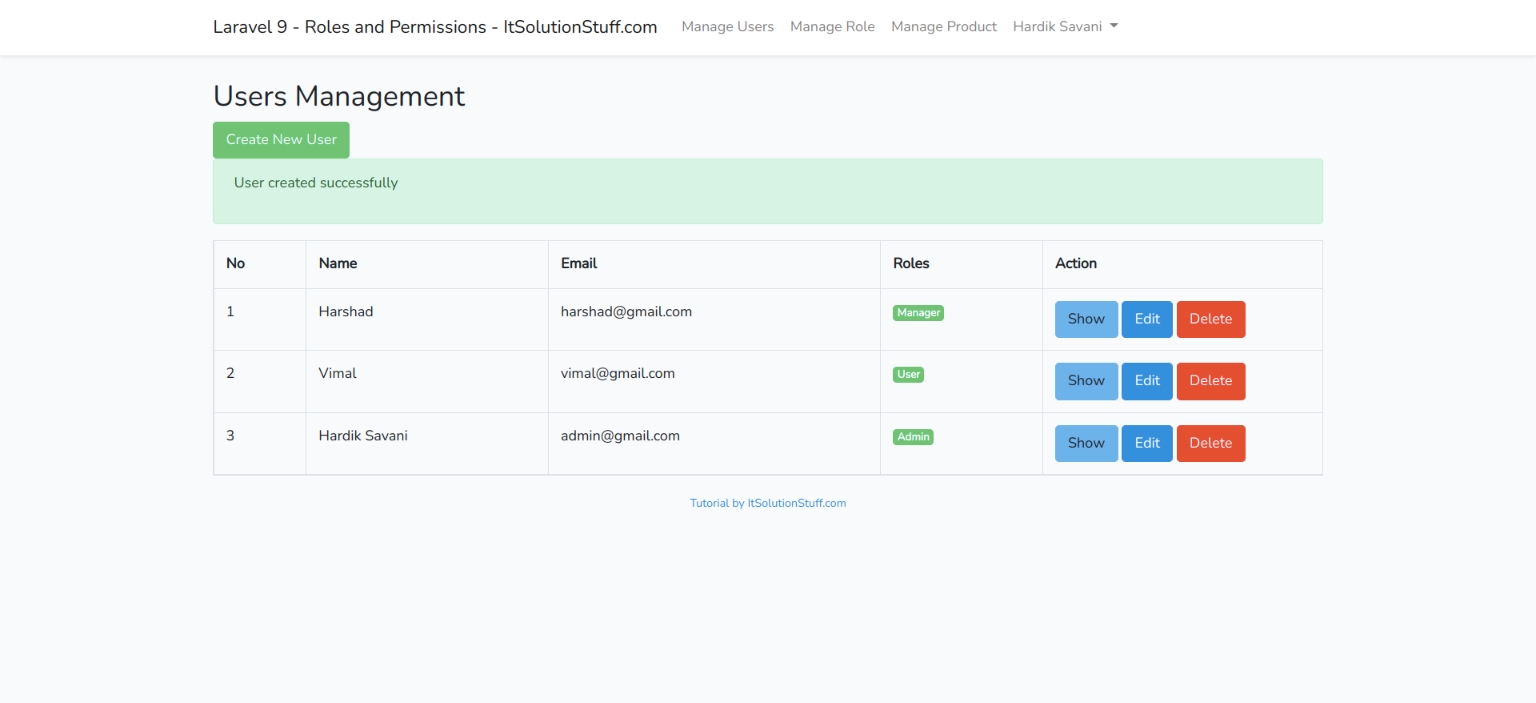Click the green User role badge
Image resolution: width=1536 pixels, height=703 pixels.
click(x=908, y=375)
